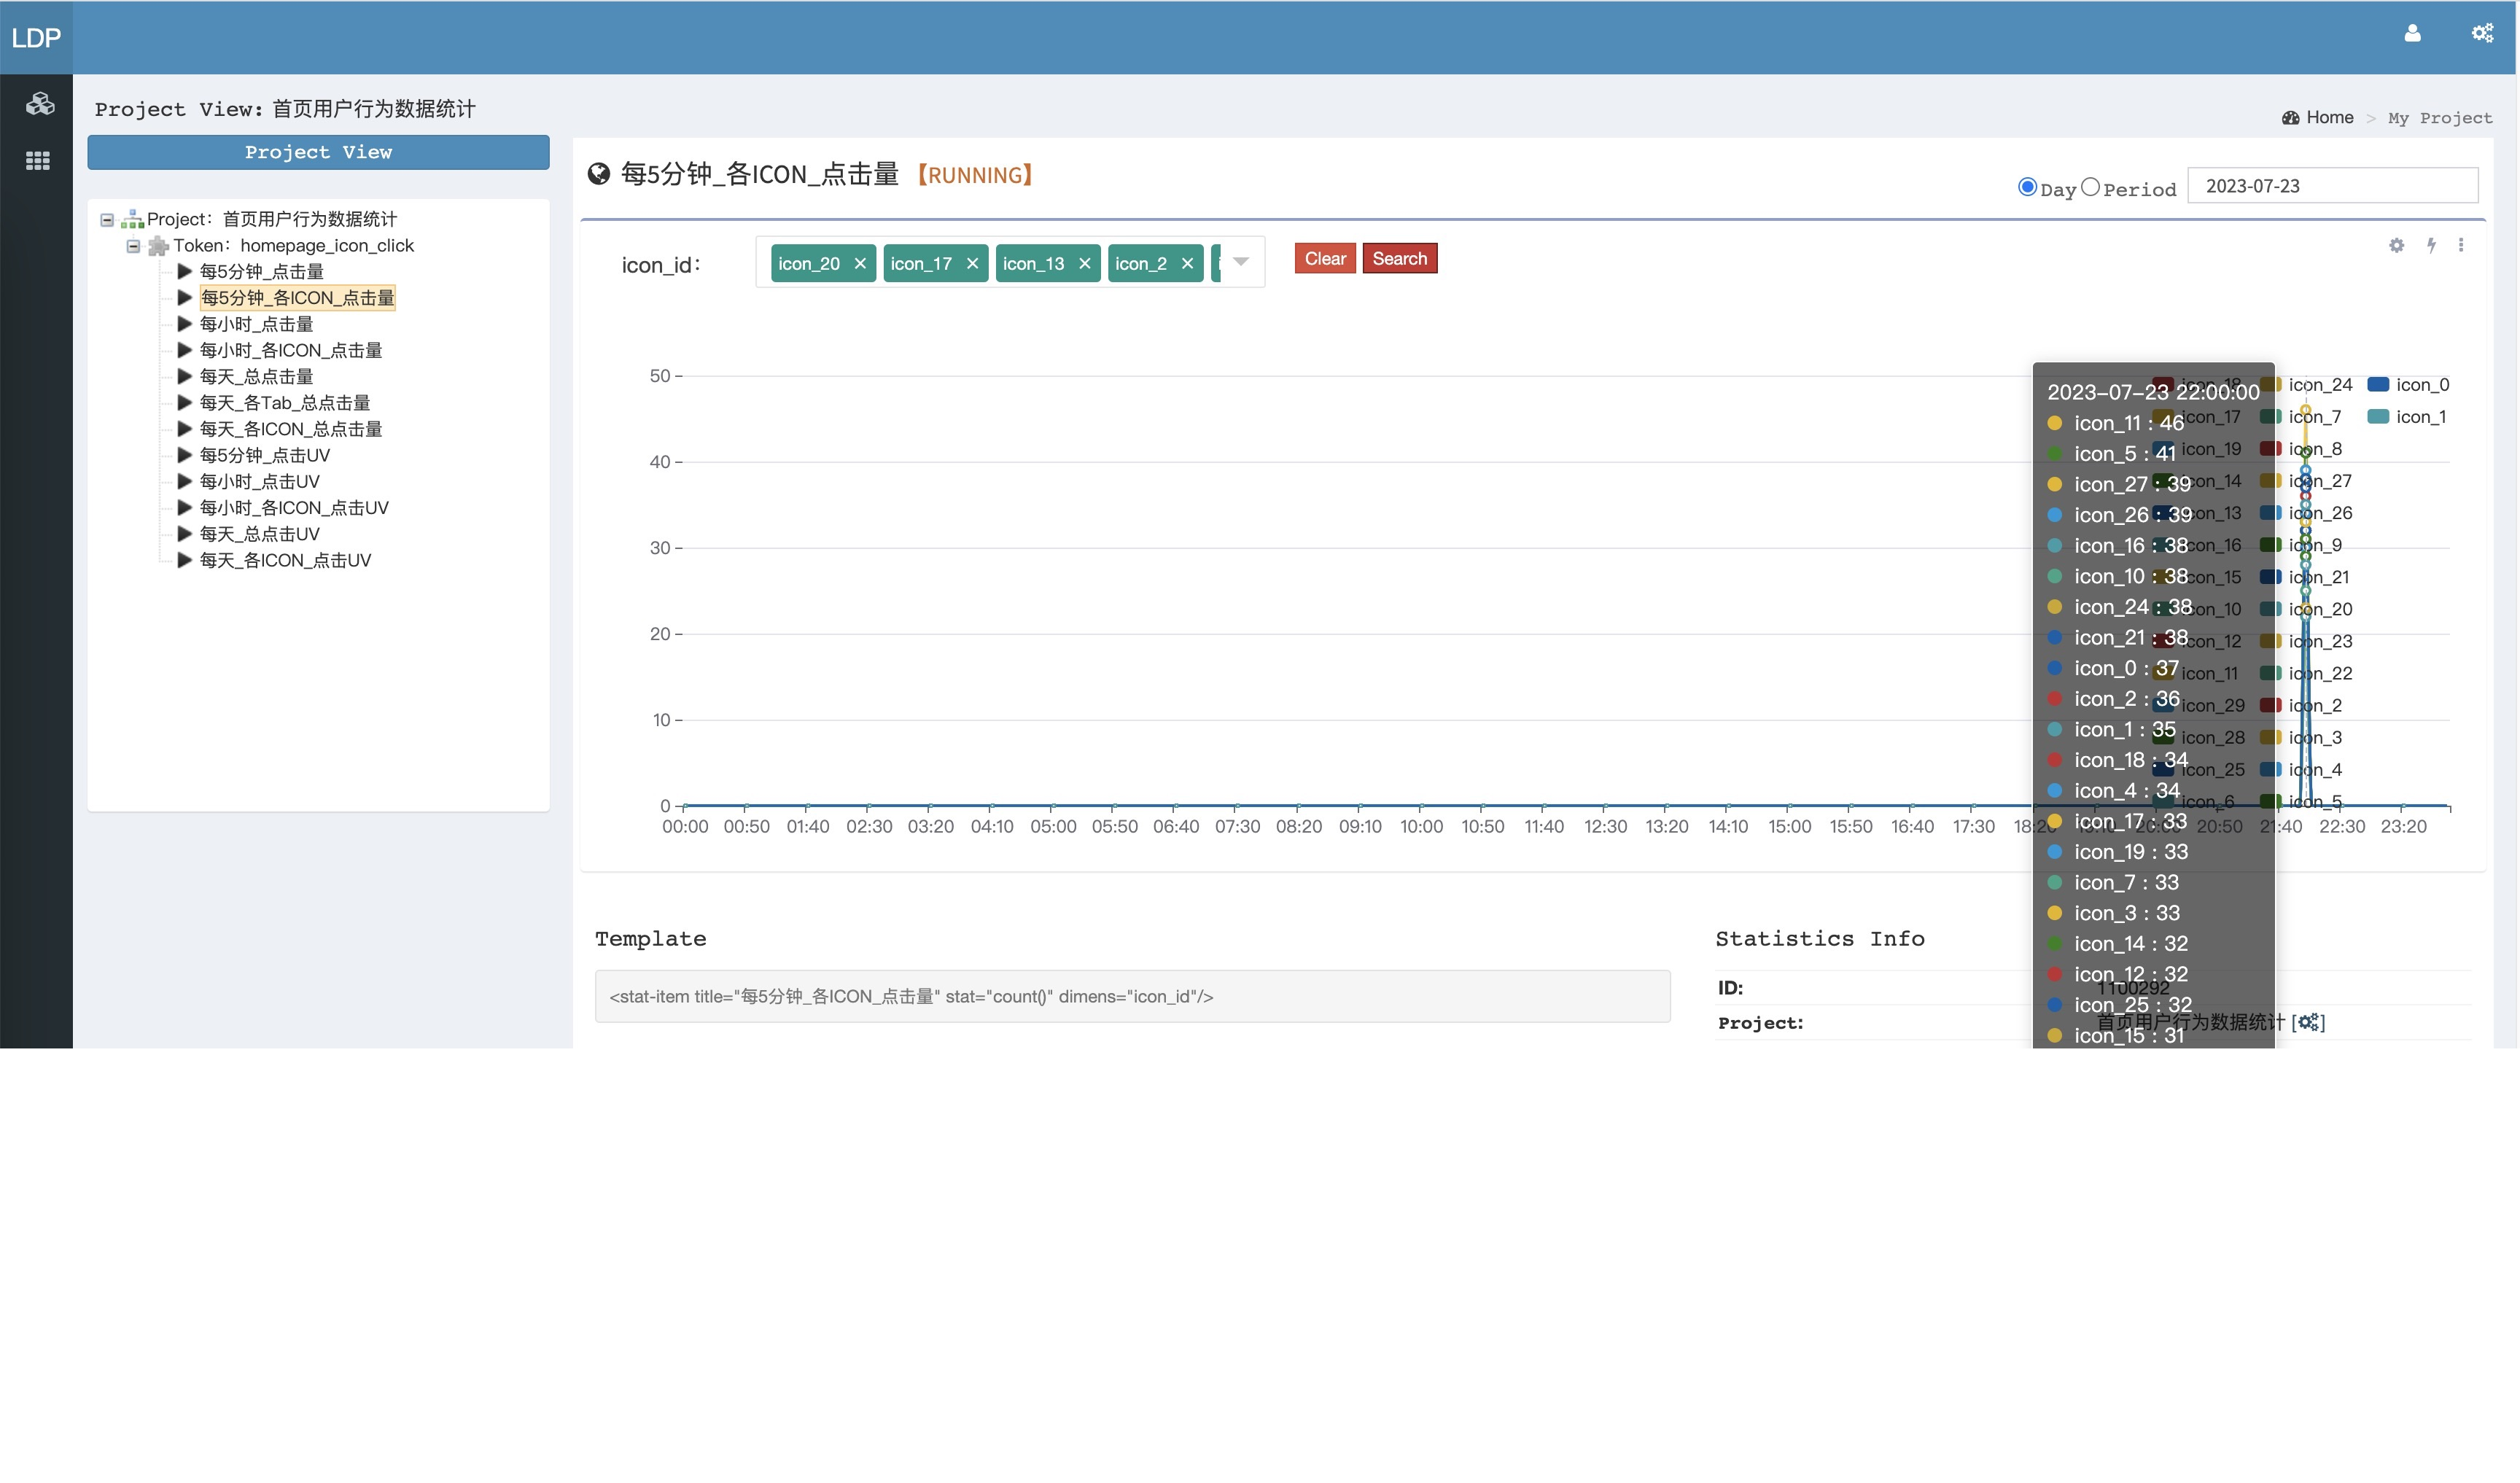Remove the icon_2 filter tag
This screenshot has width=2520, height=1483.
pos(1187,264)
